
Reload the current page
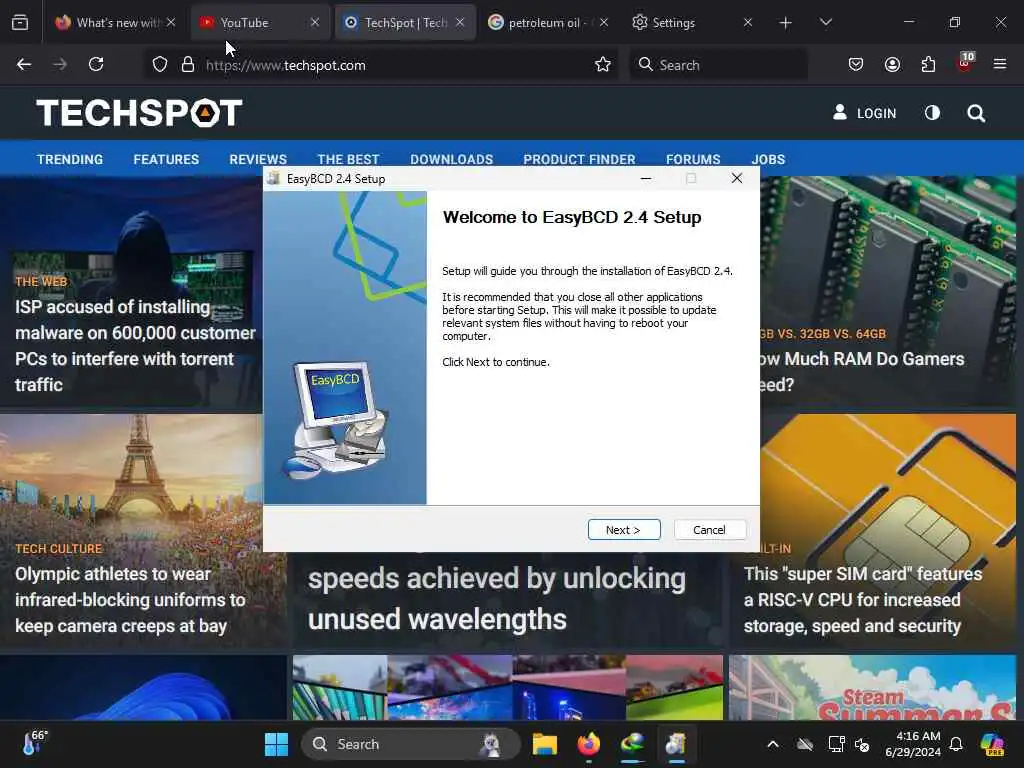(x=96, y=65)
